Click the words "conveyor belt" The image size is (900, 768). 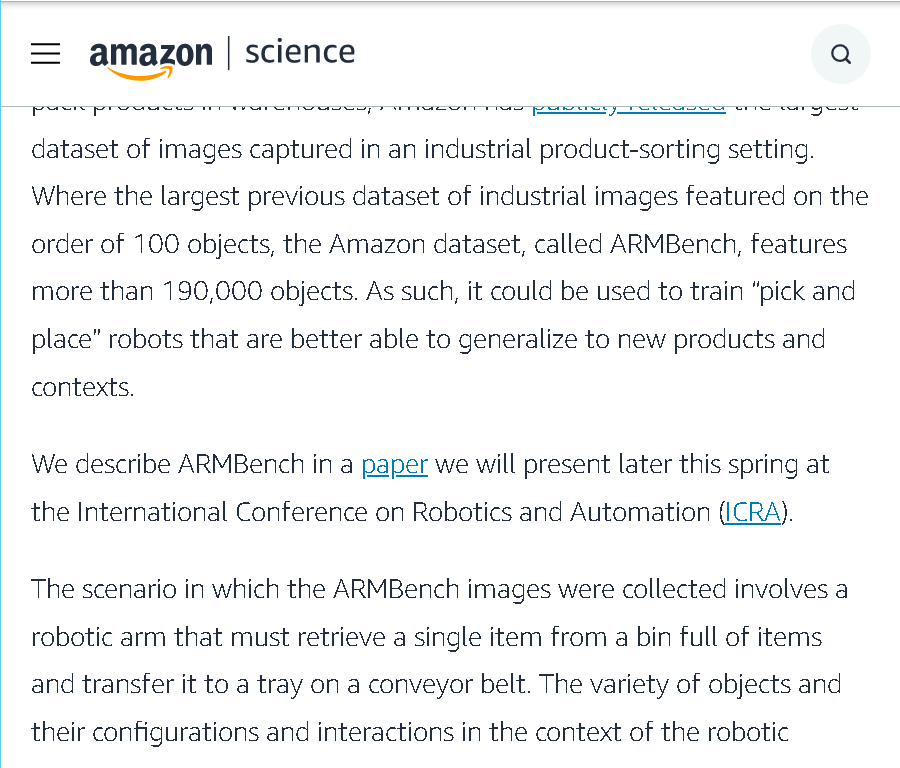(449, 685)
